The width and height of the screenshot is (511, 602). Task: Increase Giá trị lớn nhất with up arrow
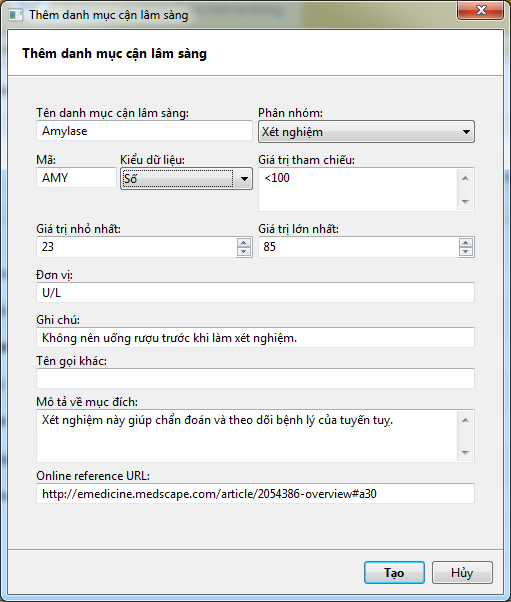pos(466,243)
